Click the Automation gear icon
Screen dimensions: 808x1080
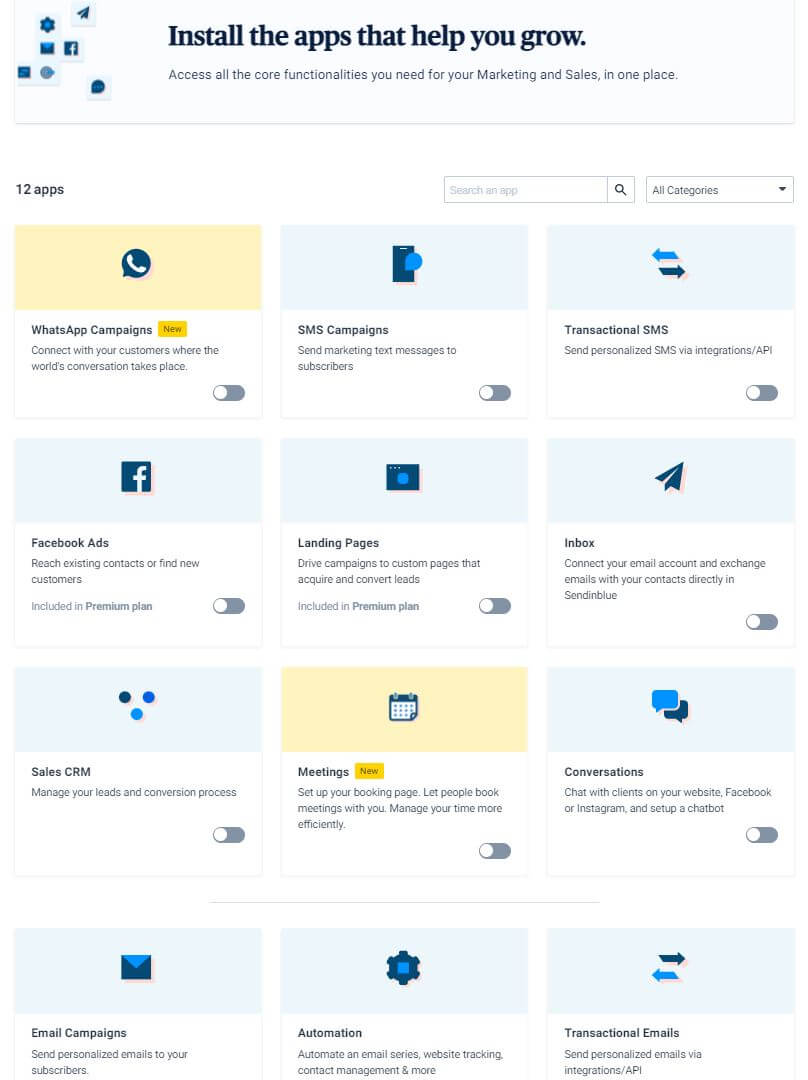tap(404, 968)
